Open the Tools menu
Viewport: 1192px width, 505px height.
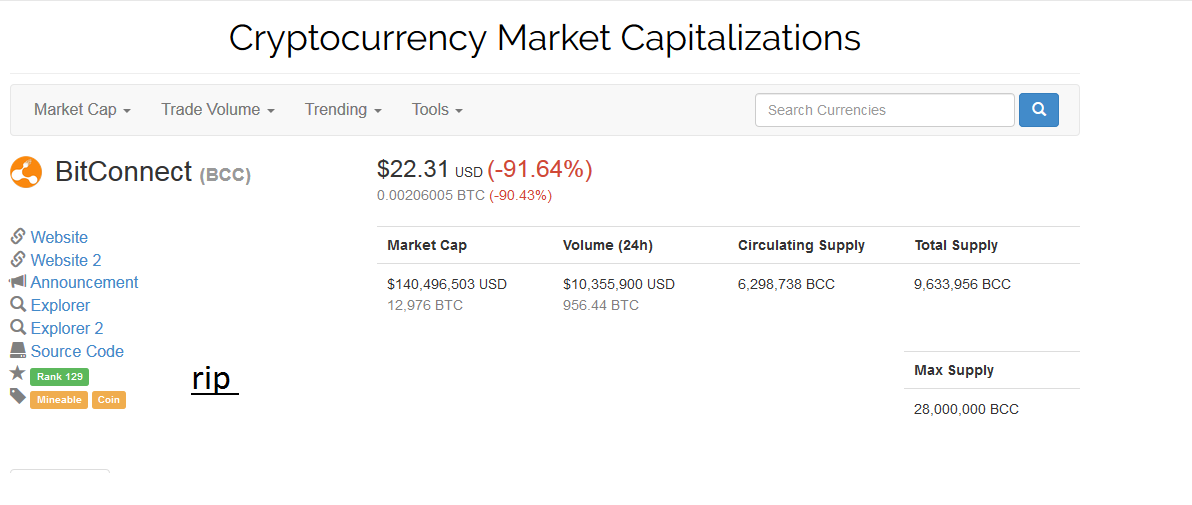coord(437,110)
